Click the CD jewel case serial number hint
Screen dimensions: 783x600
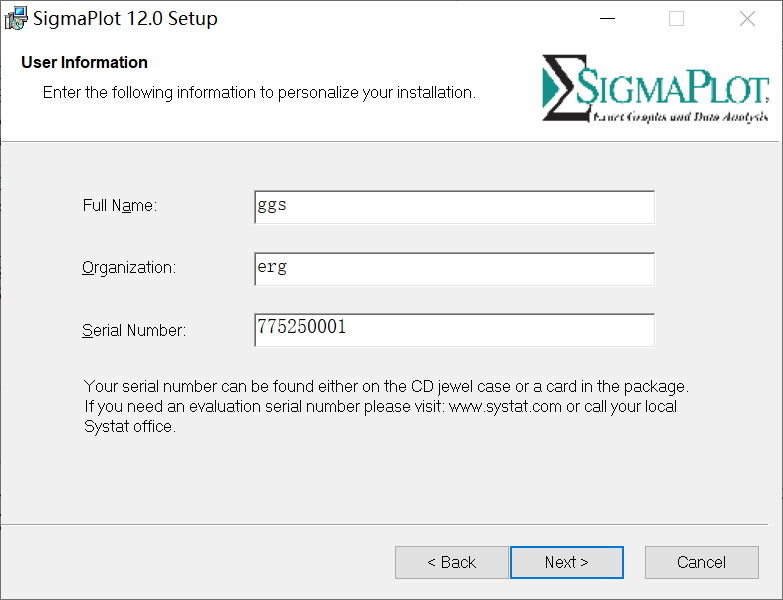pyautogui.click(x=386, y=386)
